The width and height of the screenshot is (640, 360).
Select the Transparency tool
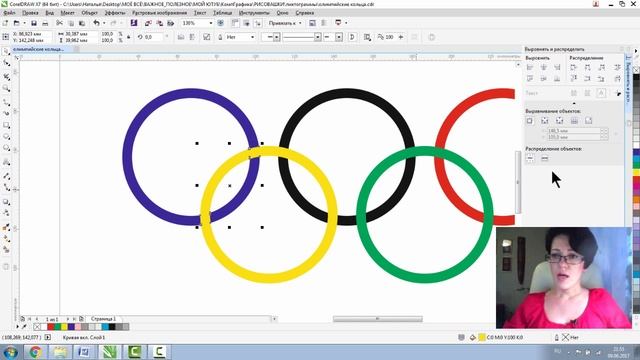click(6, 213)
